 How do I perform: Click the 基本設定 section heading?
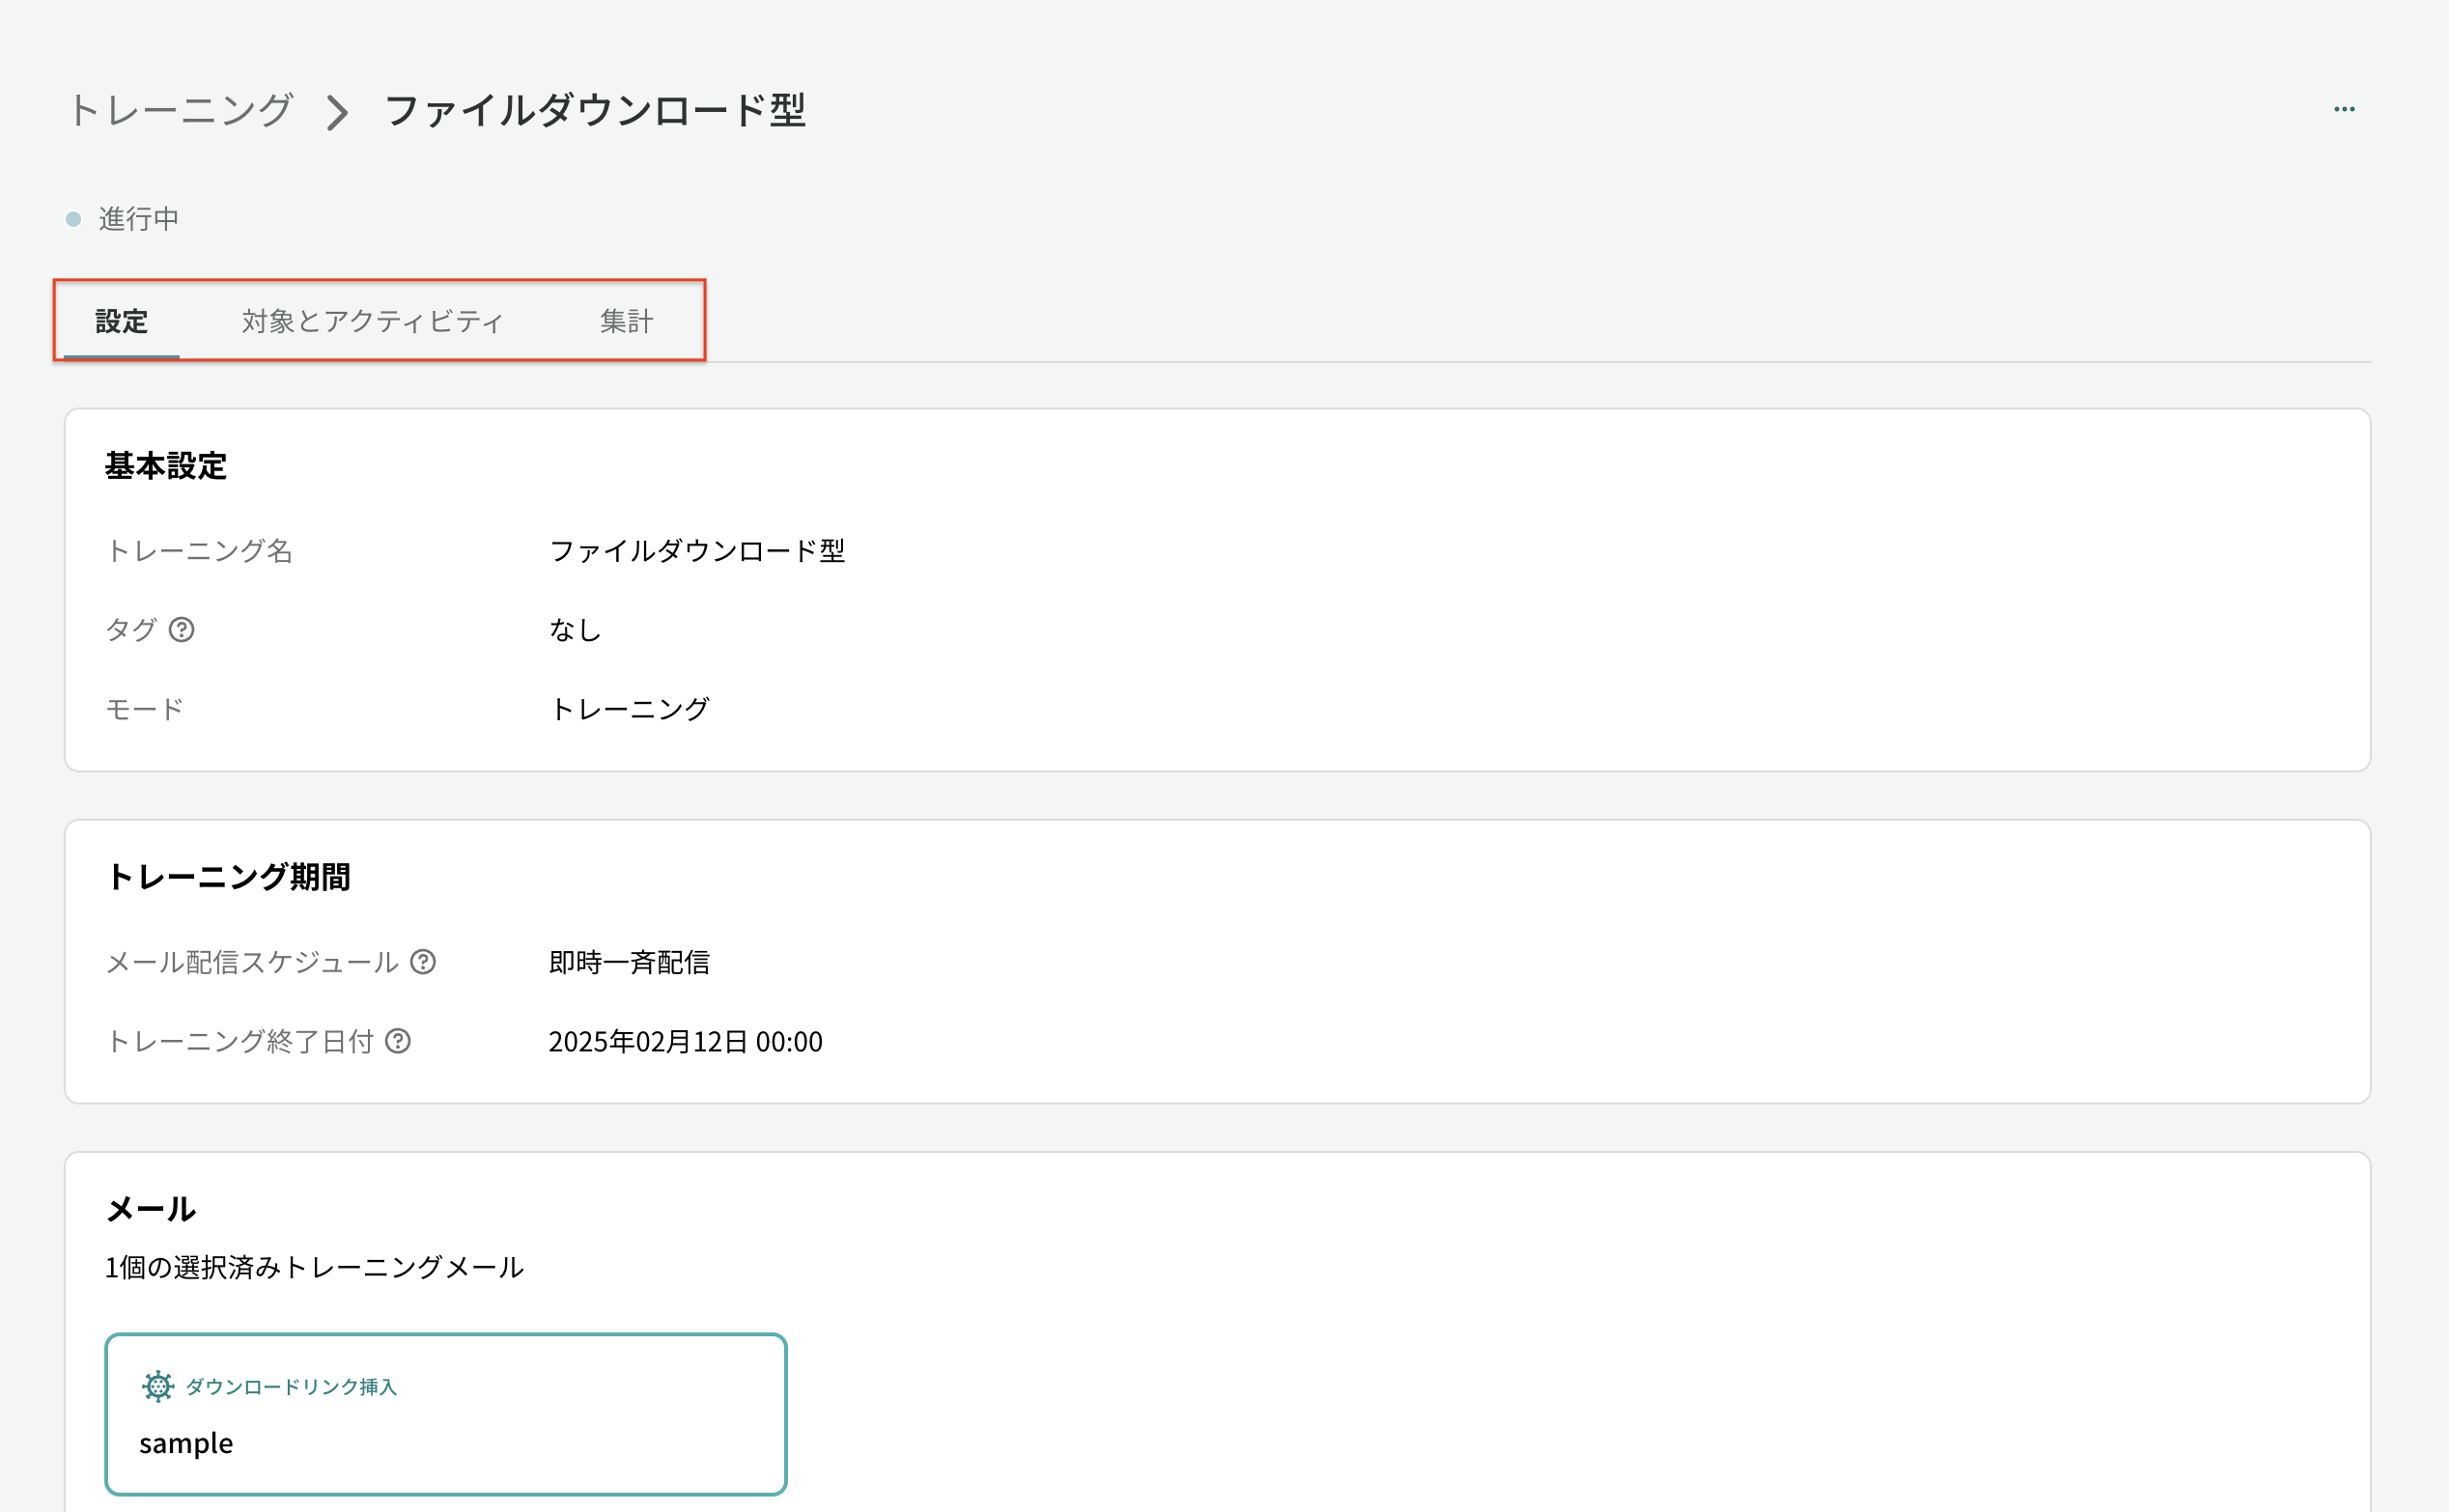coord(166,466)
